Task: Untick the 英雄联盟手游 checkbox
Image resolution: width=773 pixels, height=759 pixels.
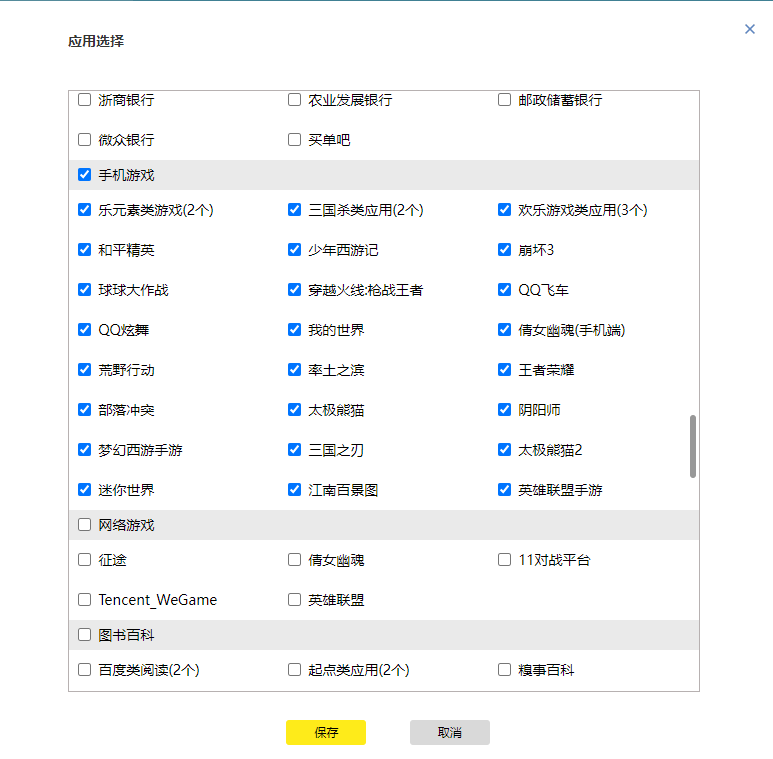Action: click(504, 489)
